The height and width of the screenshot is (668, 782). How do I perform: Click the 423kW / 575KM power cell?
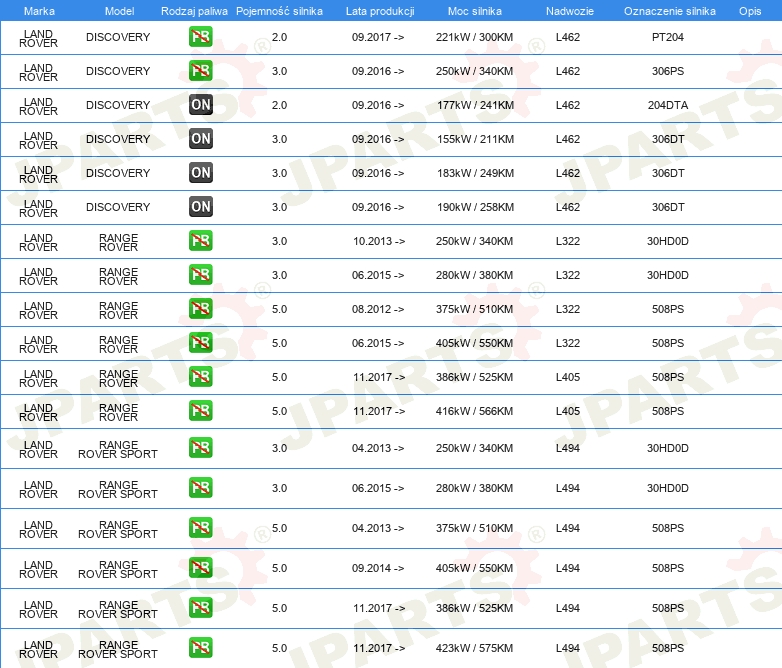coord(474,648)
